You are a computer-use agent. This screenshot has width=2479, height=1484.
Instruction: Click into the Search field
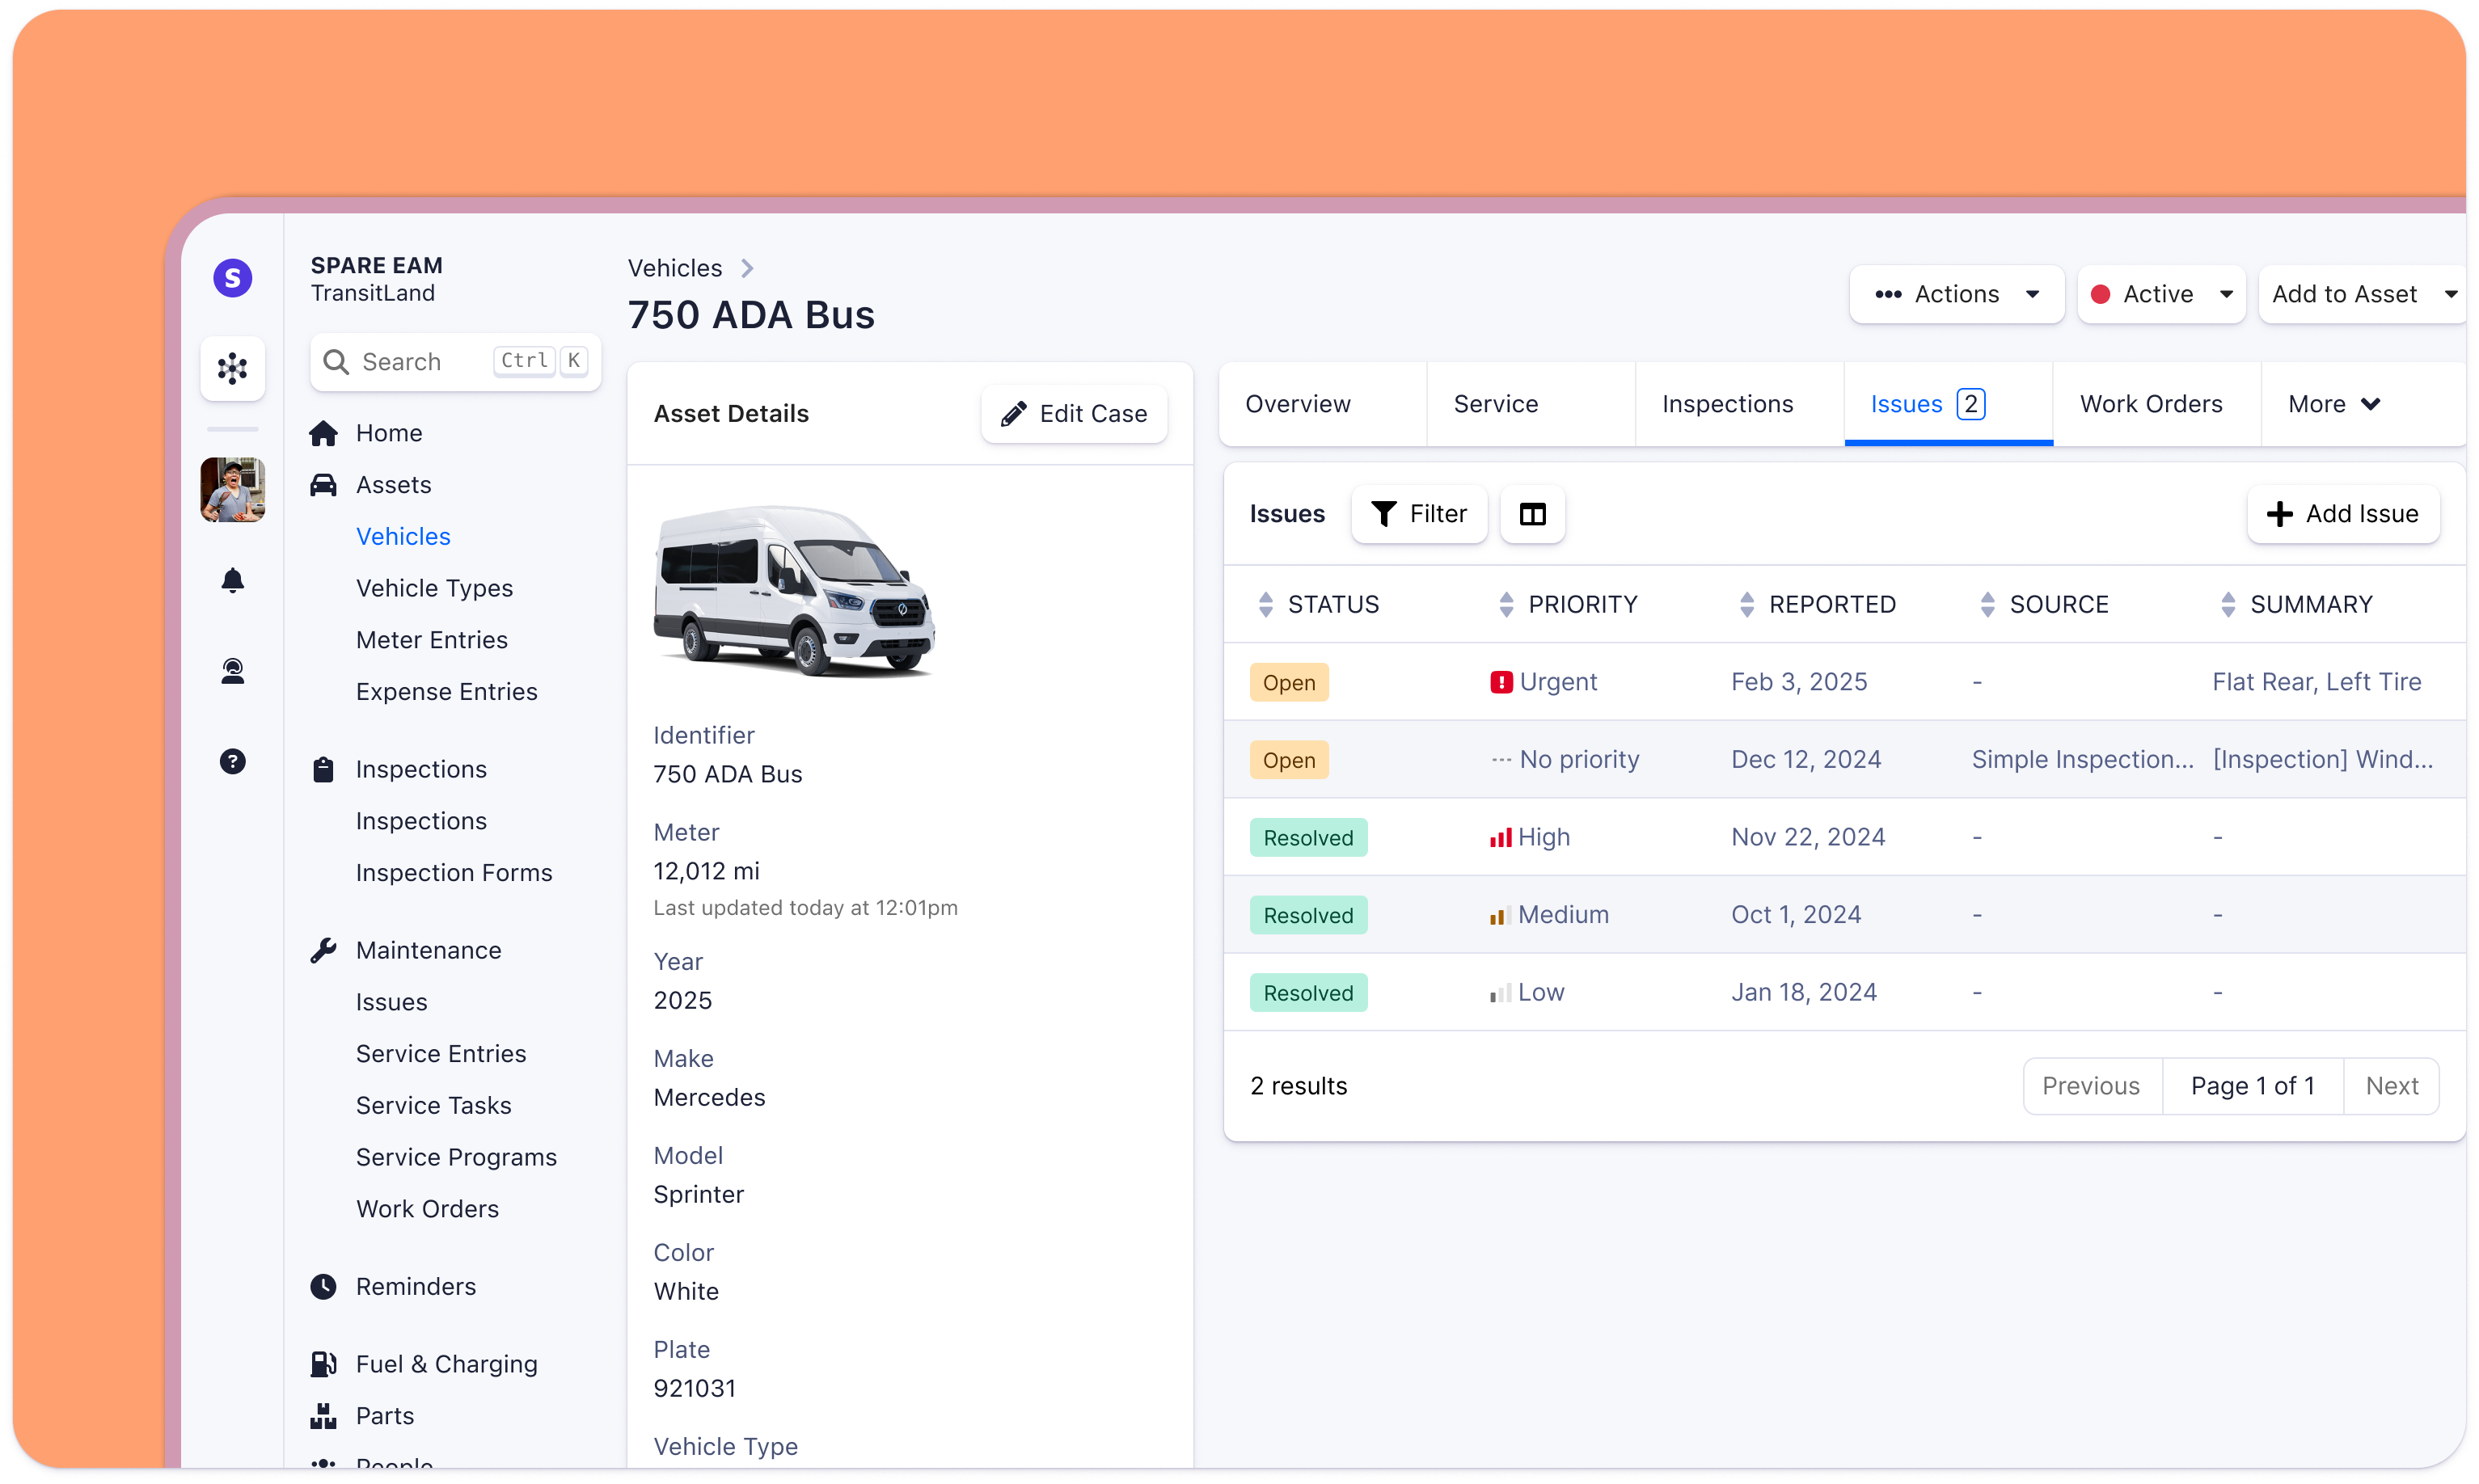click(420, 362)
